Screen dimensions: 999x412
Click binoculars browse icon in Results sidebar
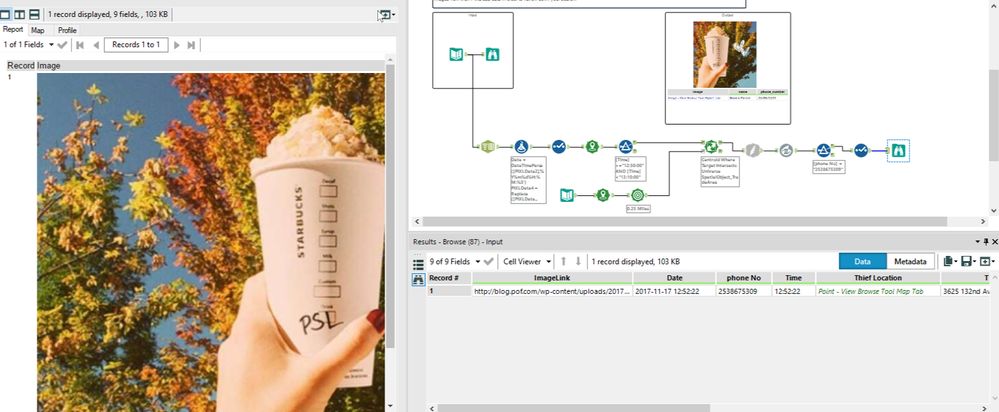click(x=418, y=280)
